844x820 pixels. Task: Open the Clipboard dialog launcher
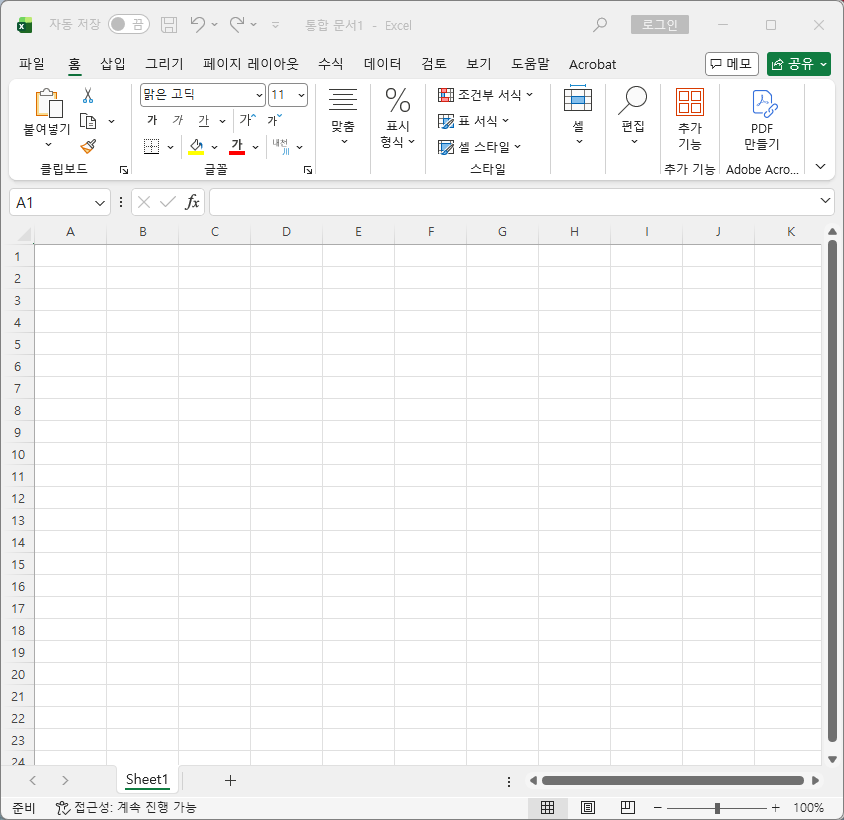(x=124, y=170)
